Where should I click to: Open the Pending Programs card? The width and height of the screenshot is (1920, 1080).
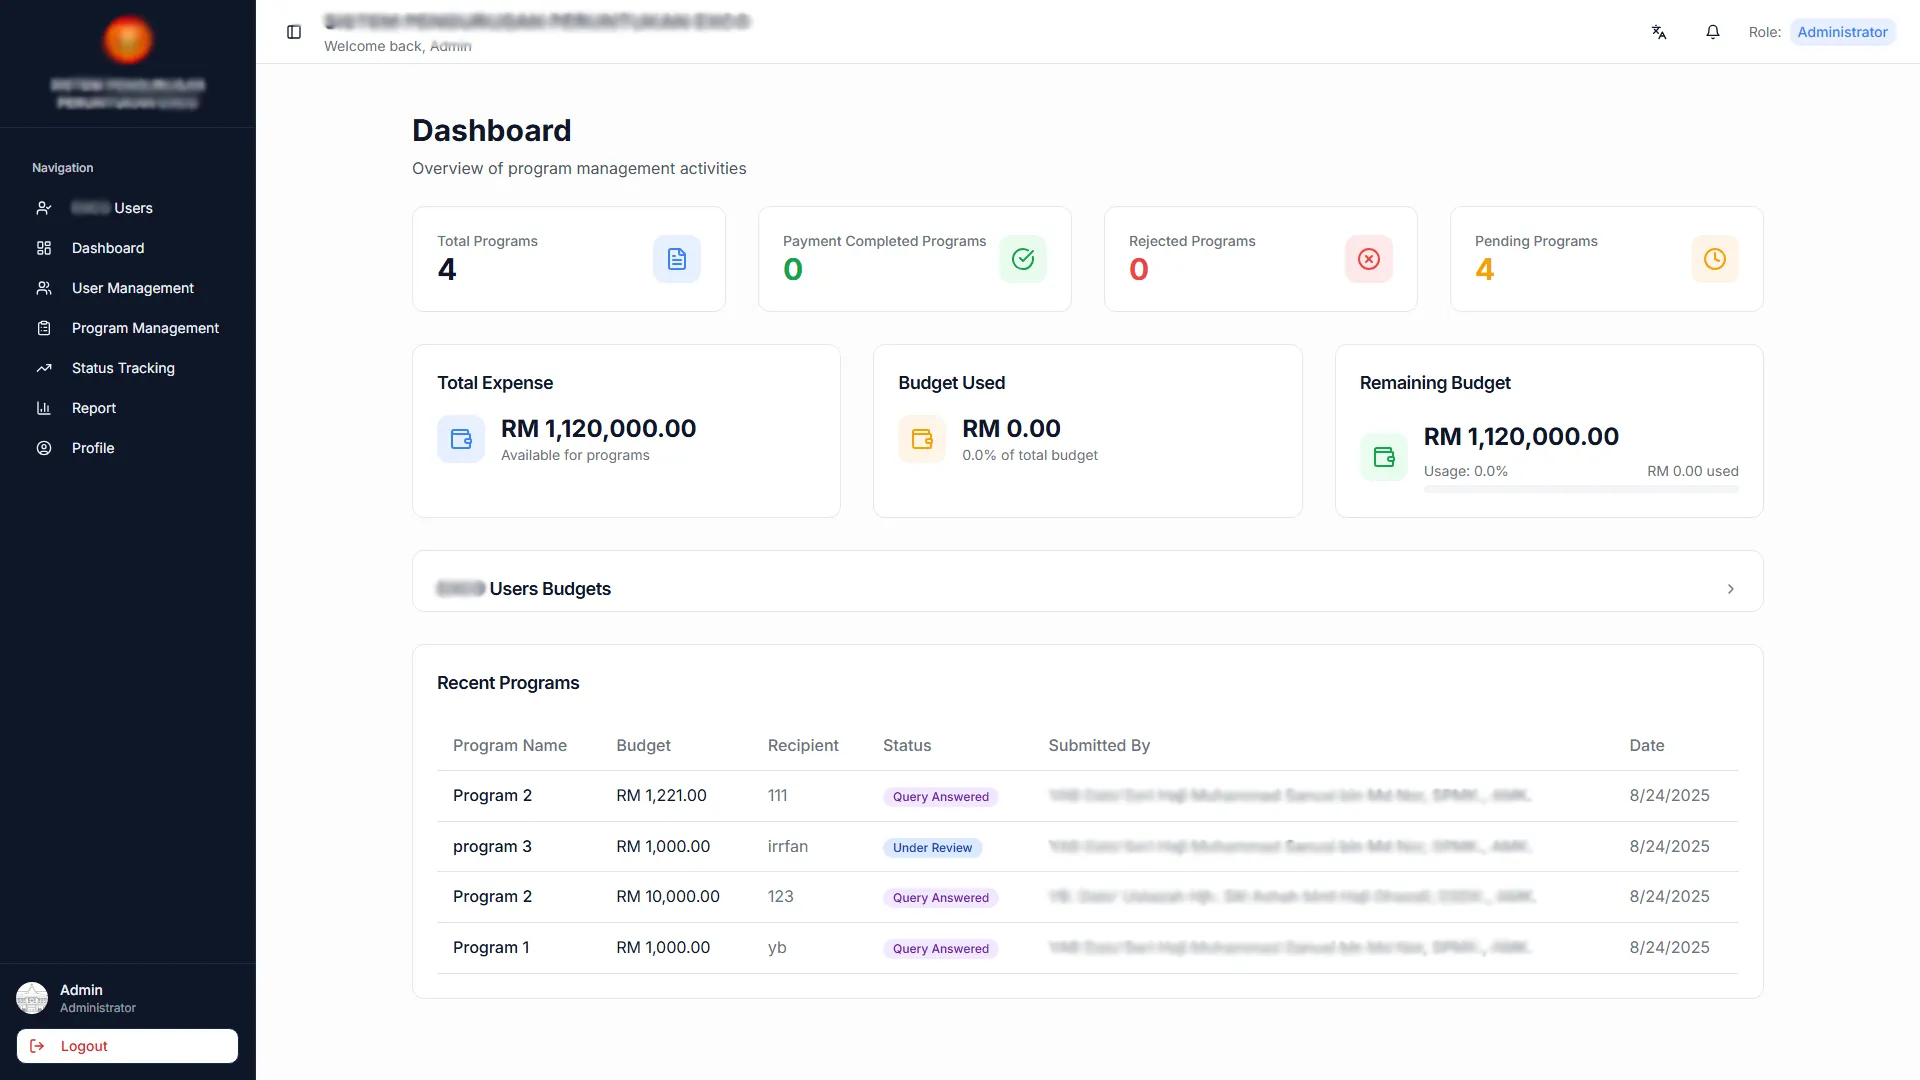click(x=1607, y=259)
